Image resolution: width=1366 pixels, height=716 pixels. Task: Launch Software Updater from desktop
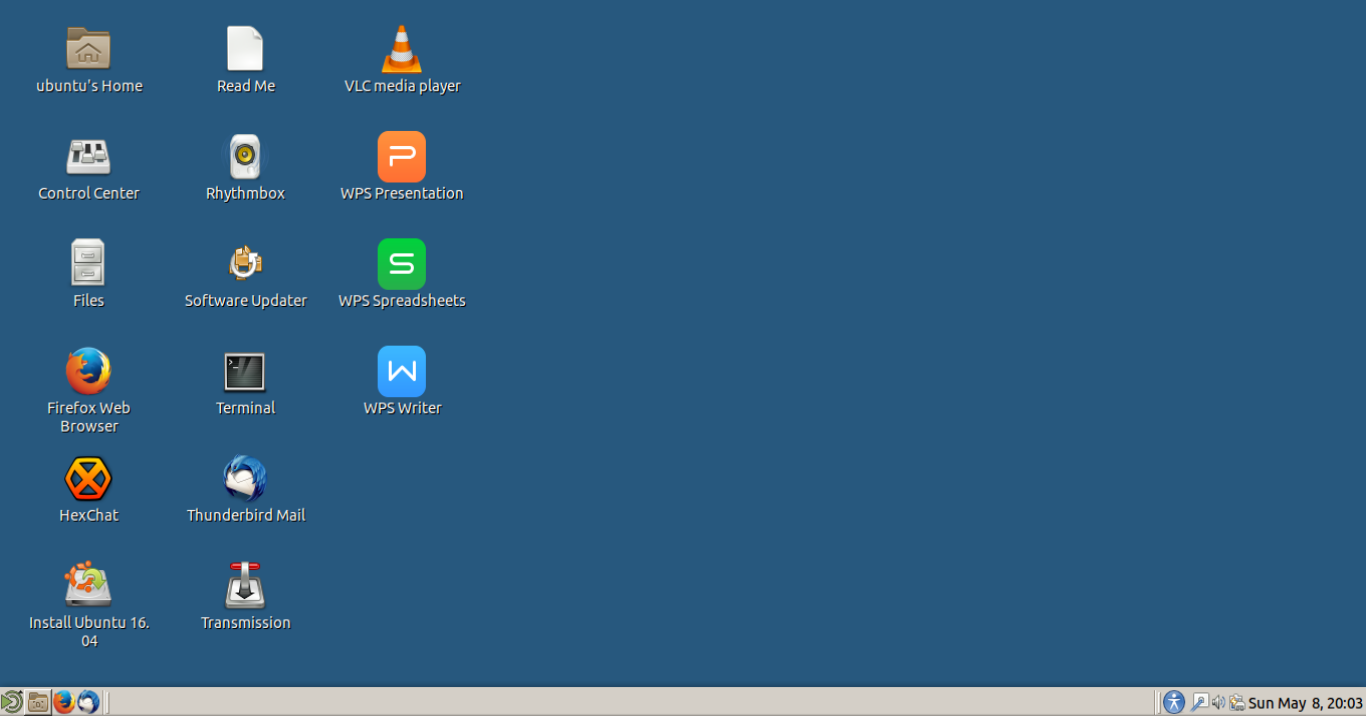pyautogui.click(x=245, y=263)
